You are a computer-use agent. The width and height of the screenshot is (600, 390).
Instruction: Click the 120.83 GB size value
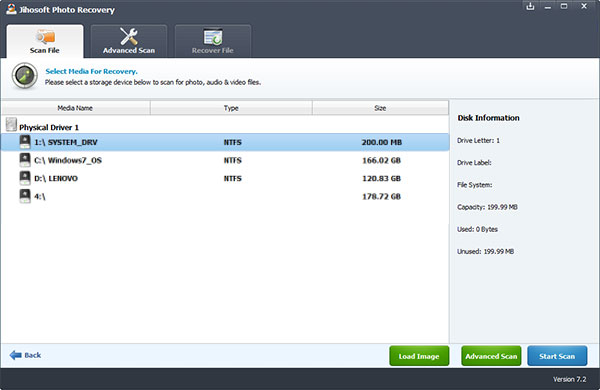(382, 178)
